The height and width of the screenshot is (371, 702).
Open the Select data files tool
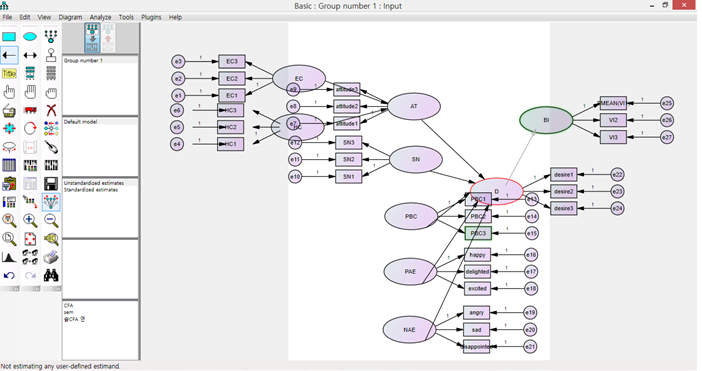[9, 166]
